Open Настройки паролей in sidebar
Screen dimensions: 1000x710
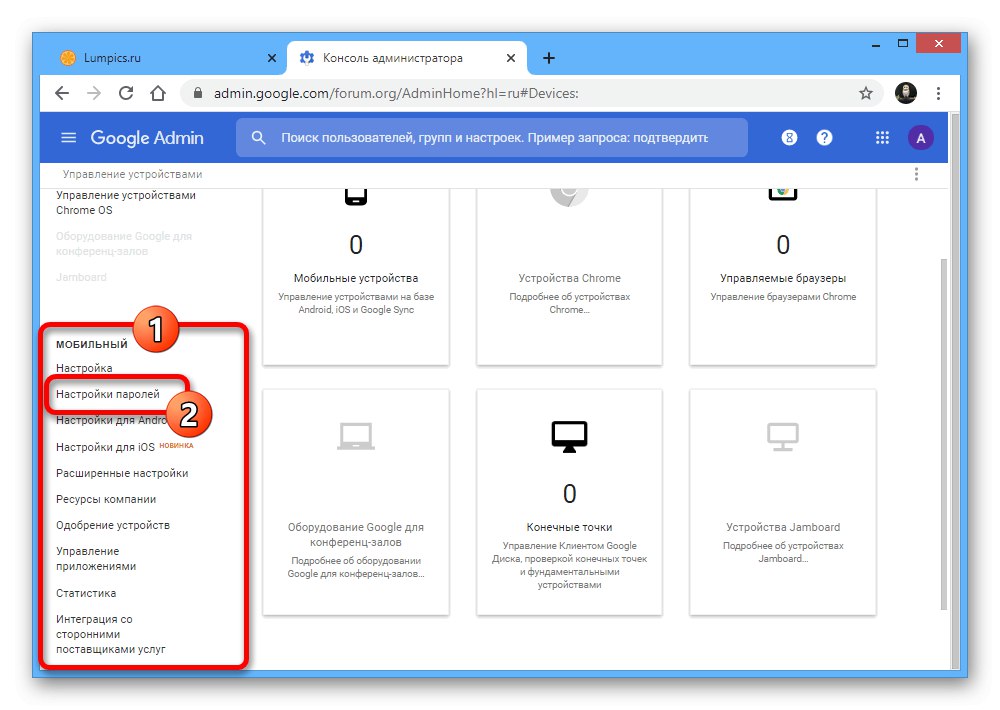[108, 394]
